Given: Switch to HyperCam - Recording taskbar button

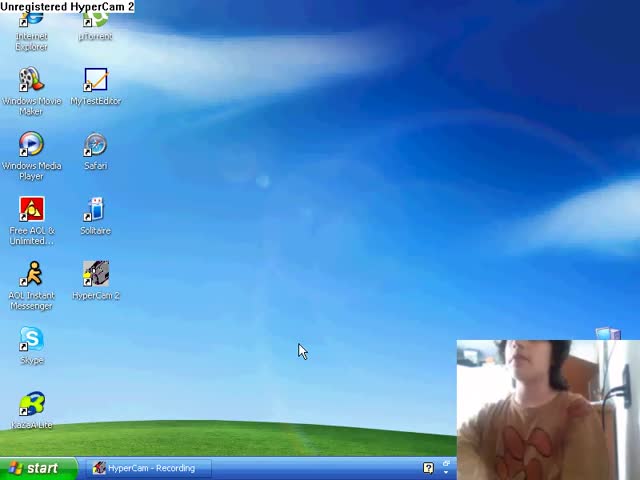Looking at the screenshot, I should (x=148, y=468).
